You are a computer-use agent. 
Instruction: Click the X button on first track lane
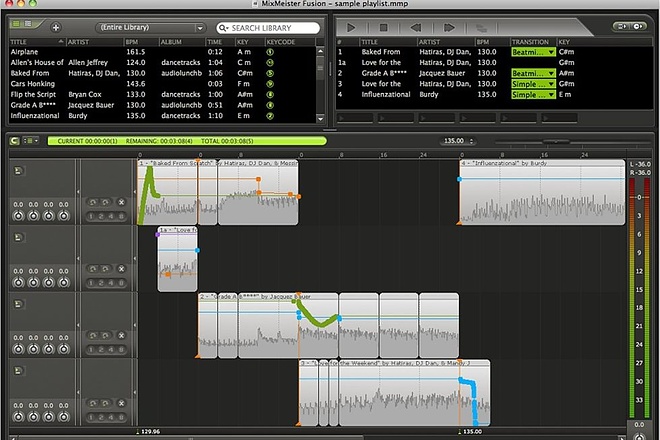121,202
